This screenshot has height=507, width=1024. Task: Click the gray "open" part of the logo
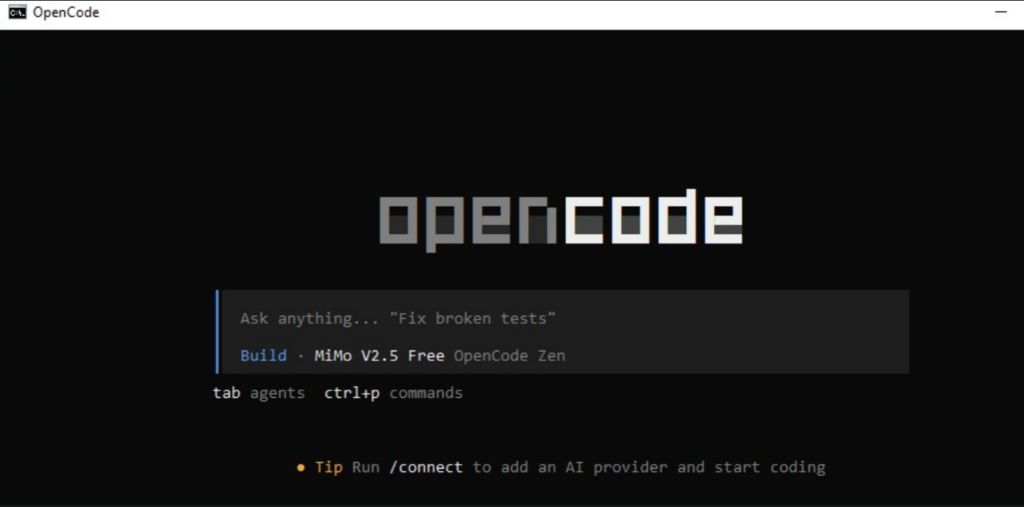(468, 220)
